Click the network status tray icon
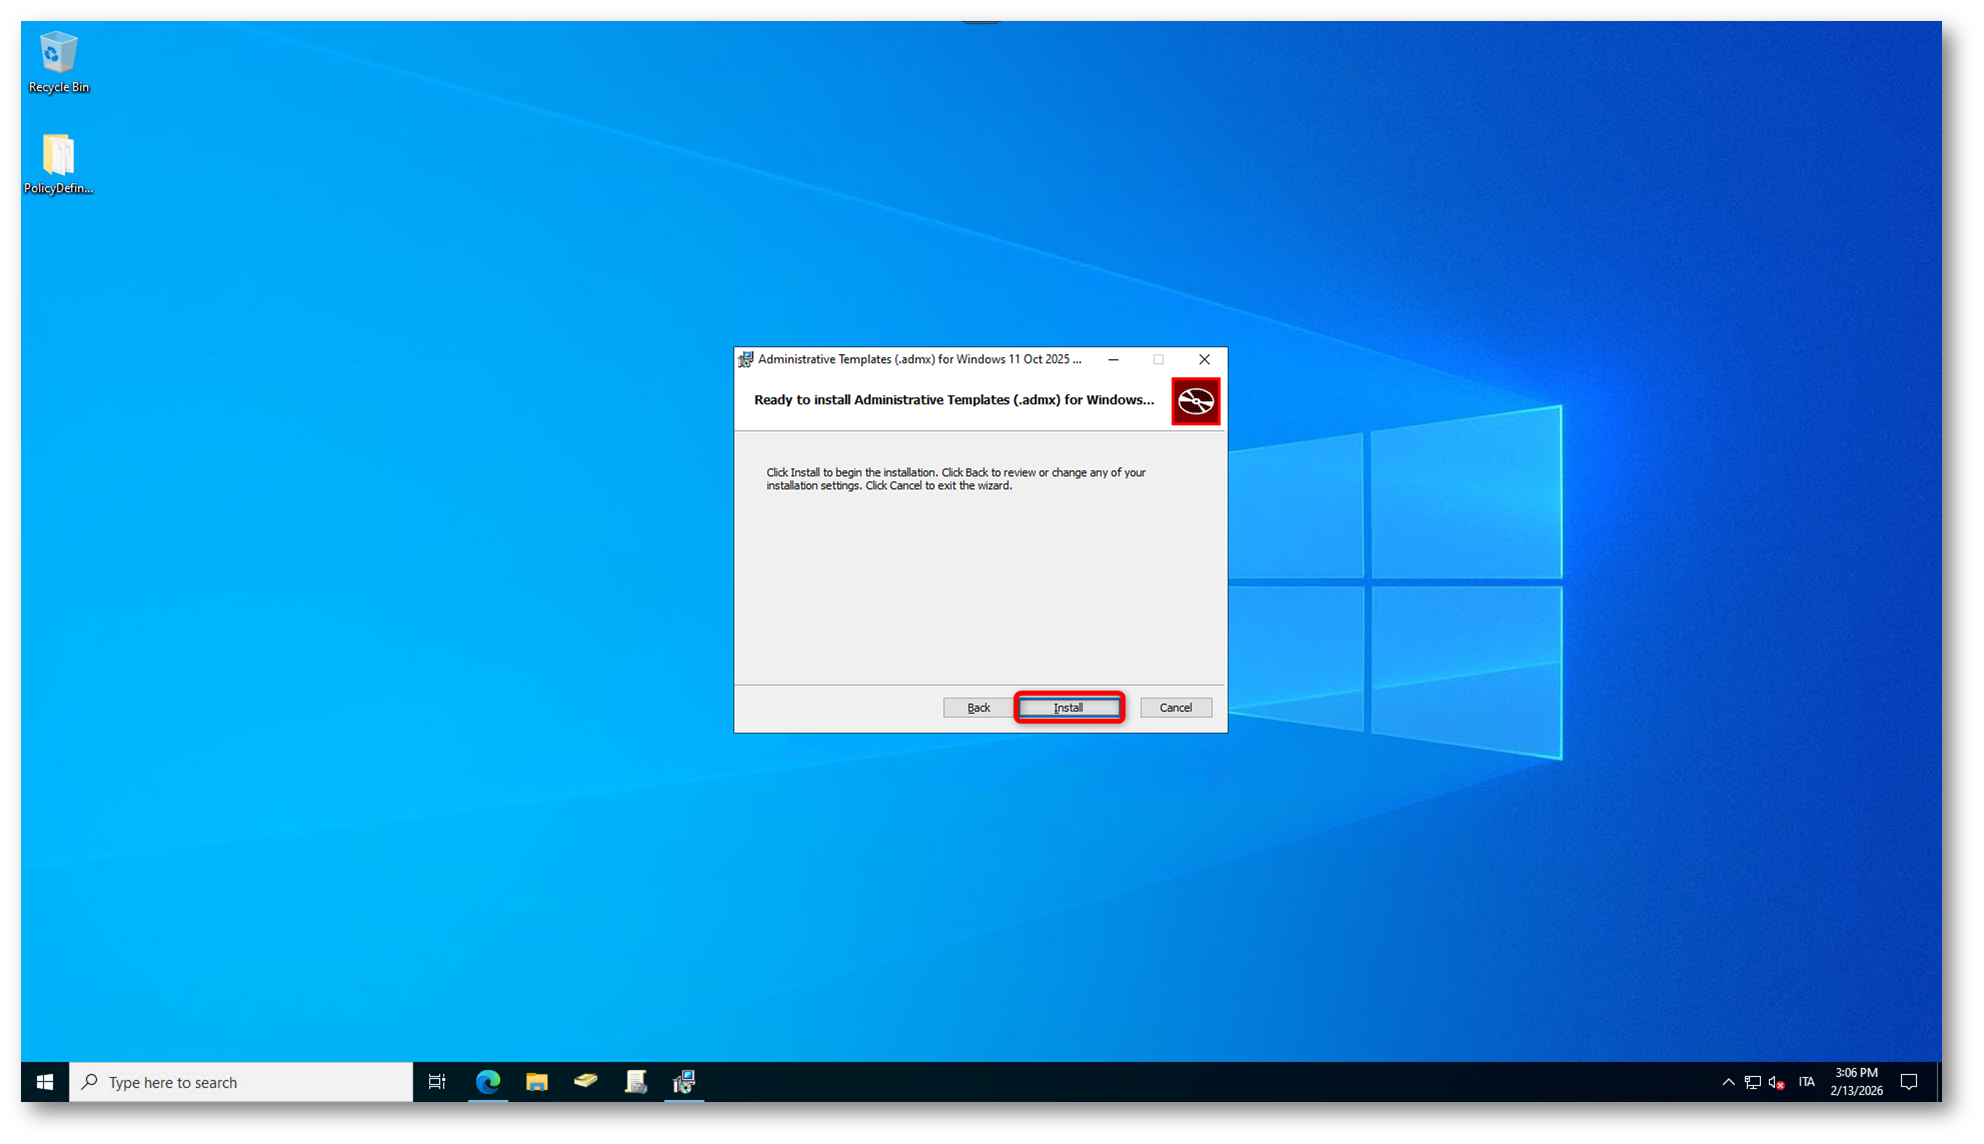 1752,1082
